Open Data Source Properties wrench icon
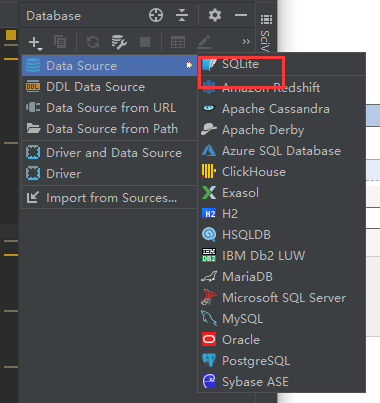Viewport: 380px width, 403px height. click(119, 42)
